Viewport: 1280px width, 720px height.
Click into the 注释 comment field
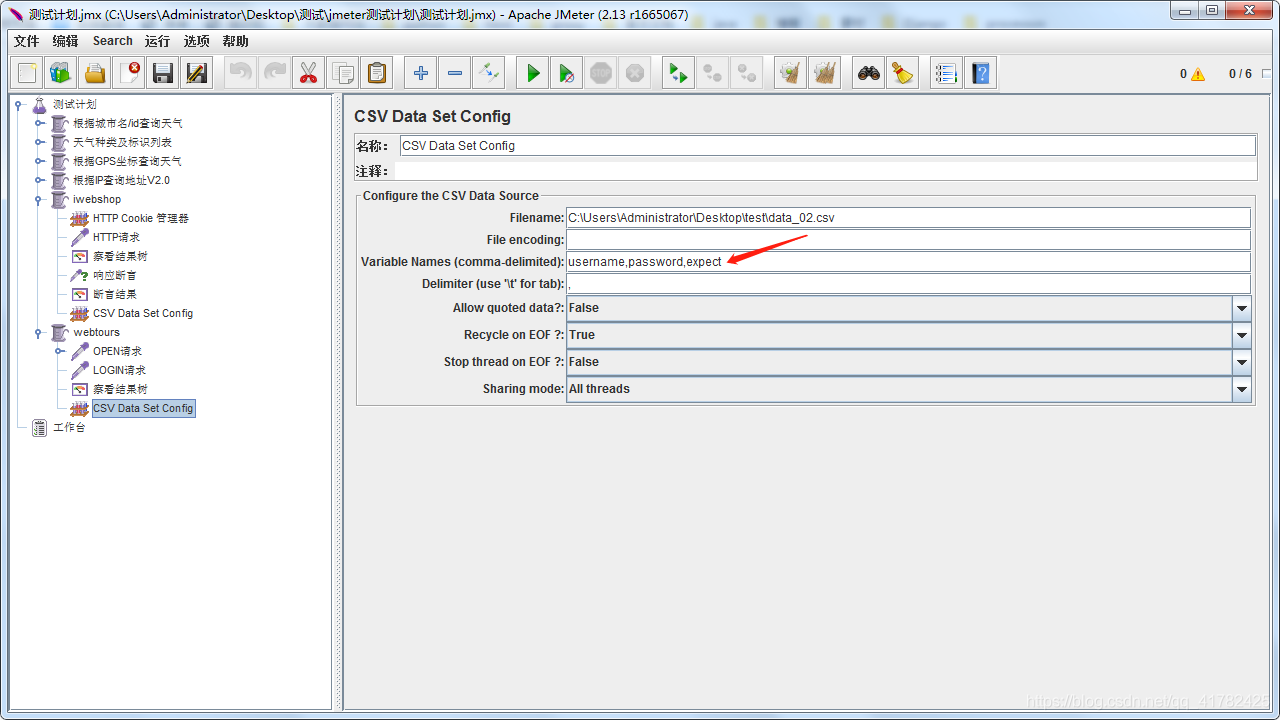pyautogui.click(x=825, y=171)
